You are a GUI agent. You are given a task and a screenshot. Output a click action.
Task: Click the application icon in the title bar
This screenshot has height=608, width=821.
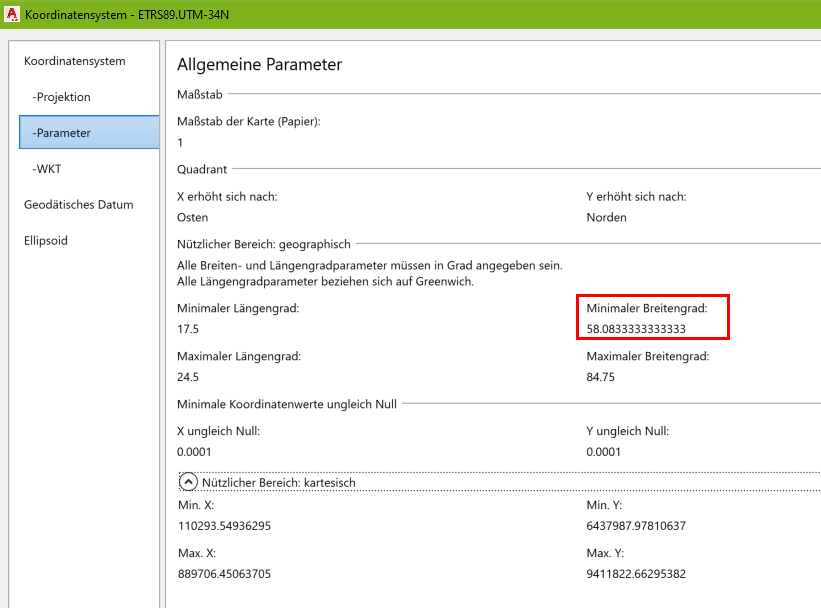(x=14, y=15)
